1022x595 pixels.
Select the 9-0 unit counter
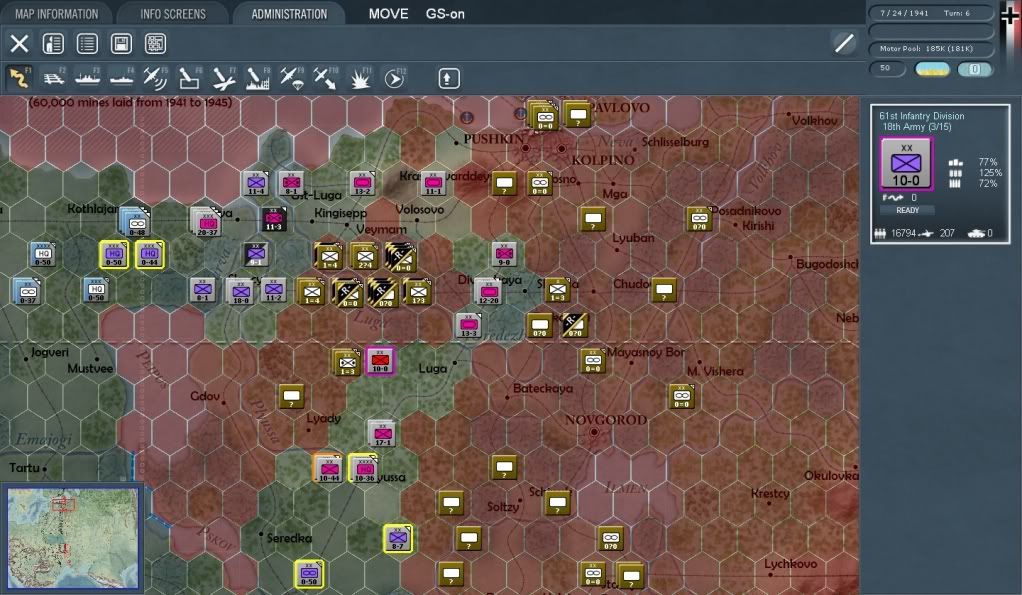coord(504,254)
